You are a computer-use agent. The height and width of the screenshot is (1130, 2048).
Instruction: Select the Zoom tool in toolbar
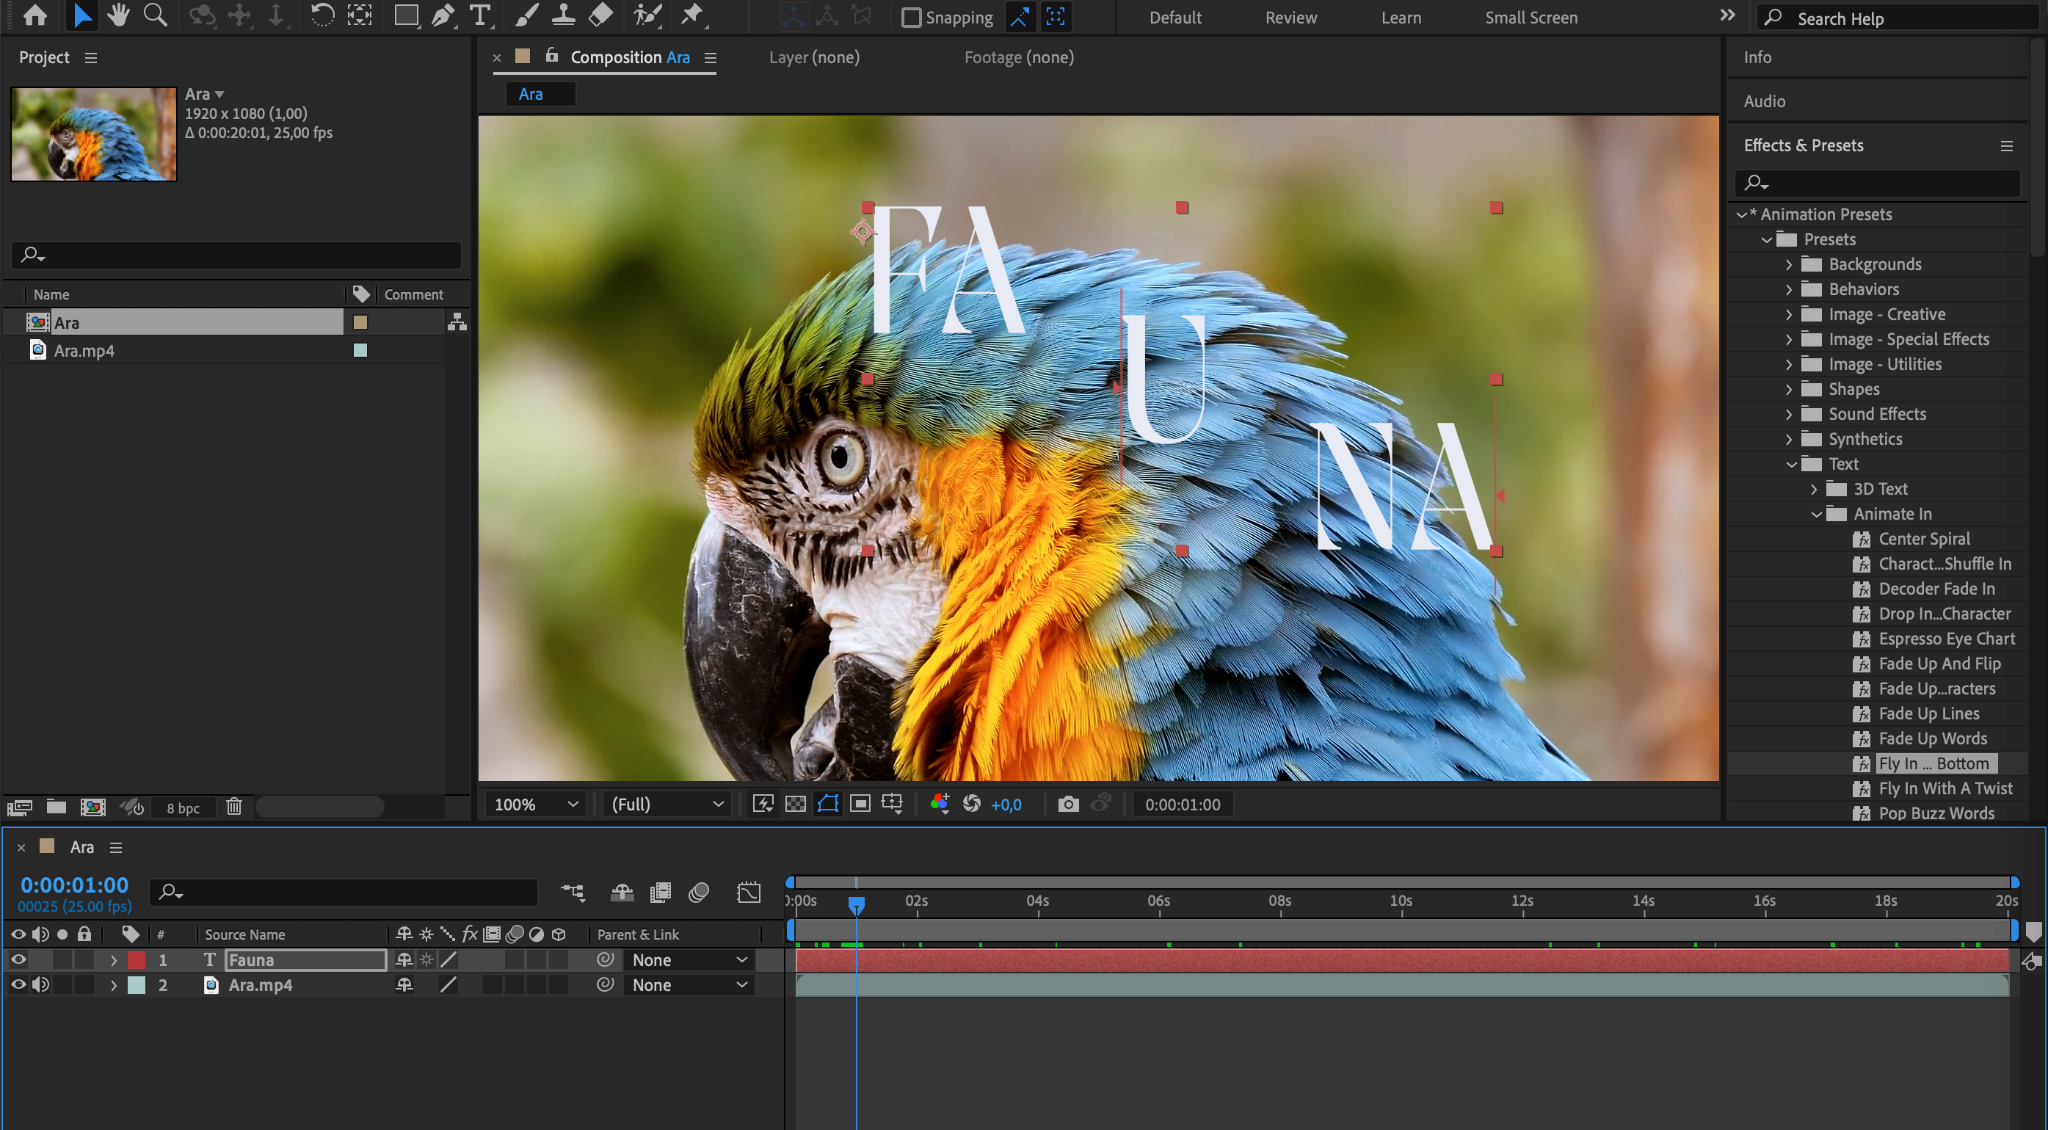pyautogui.click(x=155, y=15)
